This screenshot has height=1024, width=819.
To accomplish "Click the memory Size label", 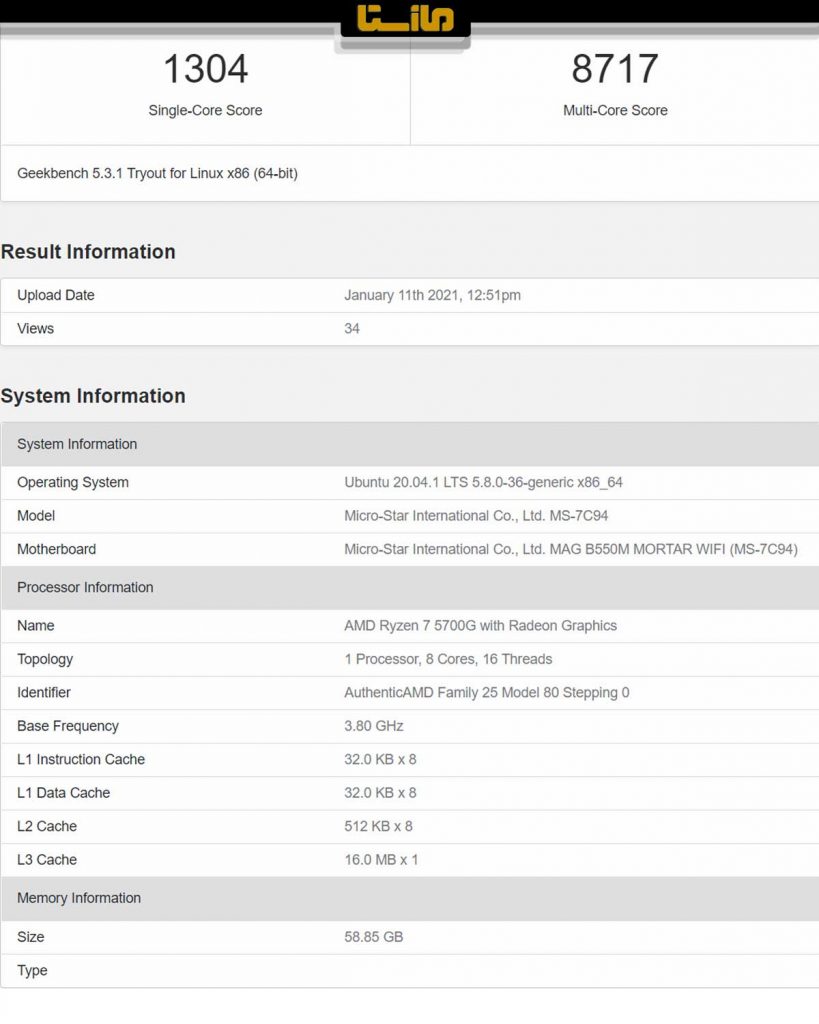I will pyautogui.click(x=31, y=937).
